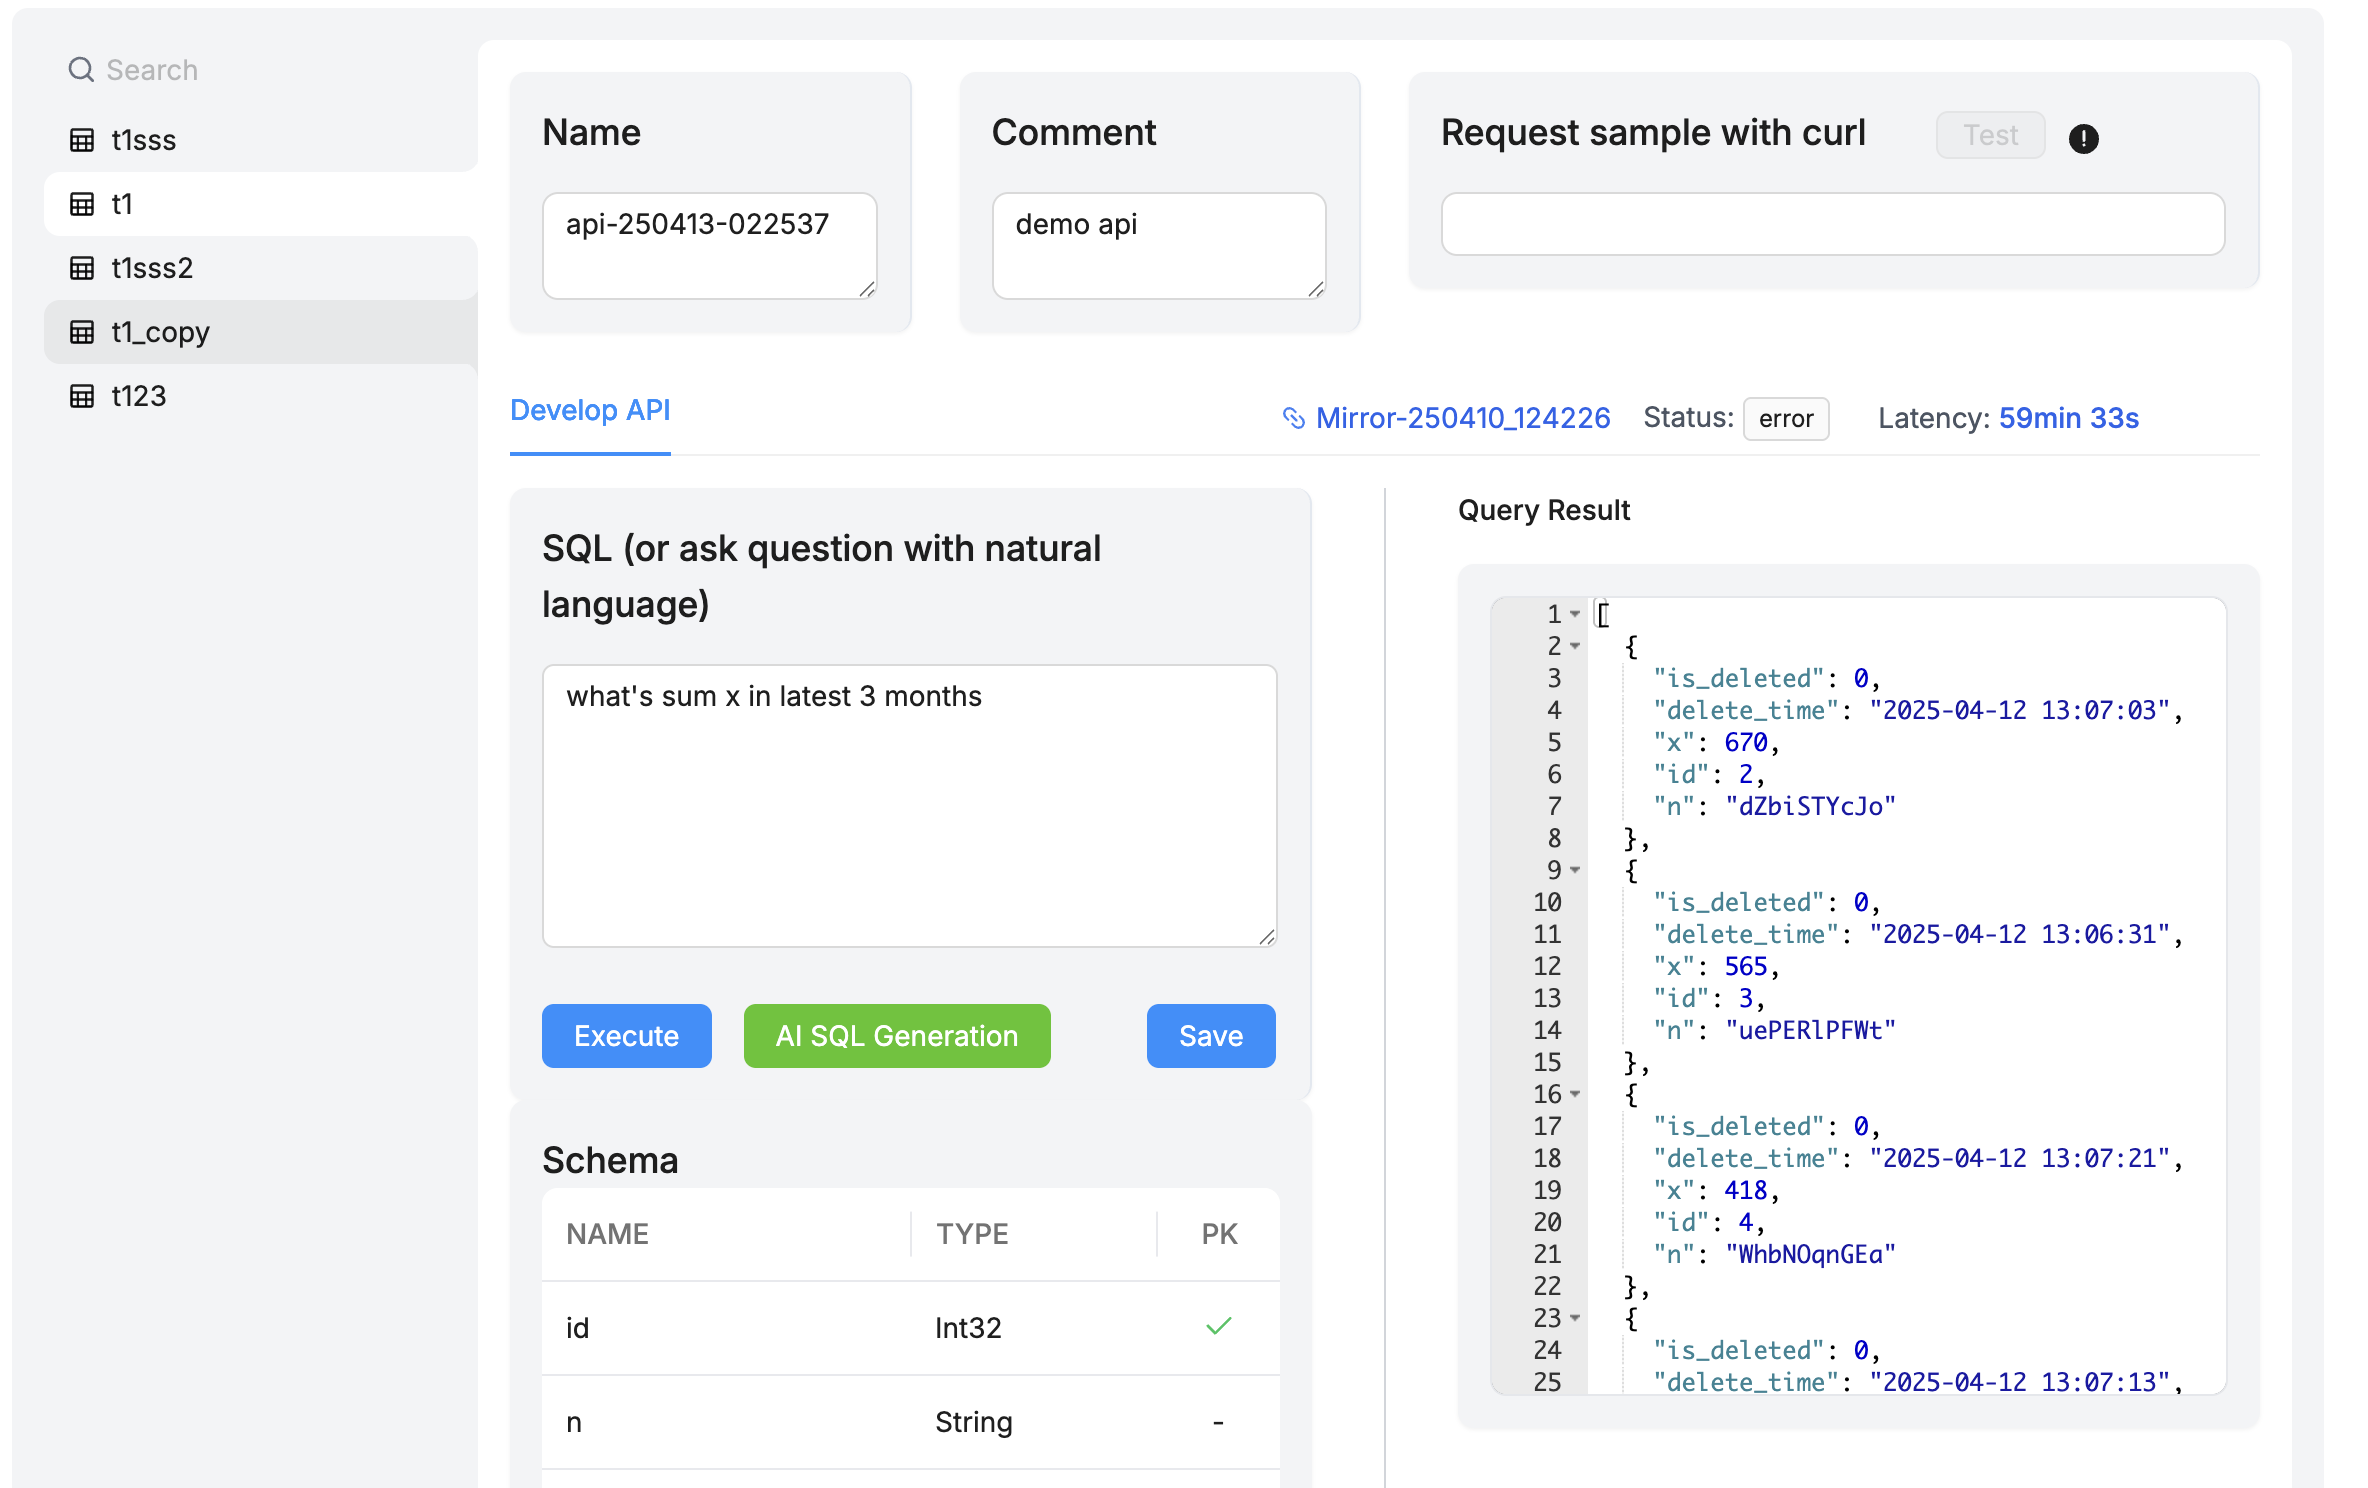
Task: Click timestamp "2025-04-12 13:07:21" in result
Action: point(2020,1158)
